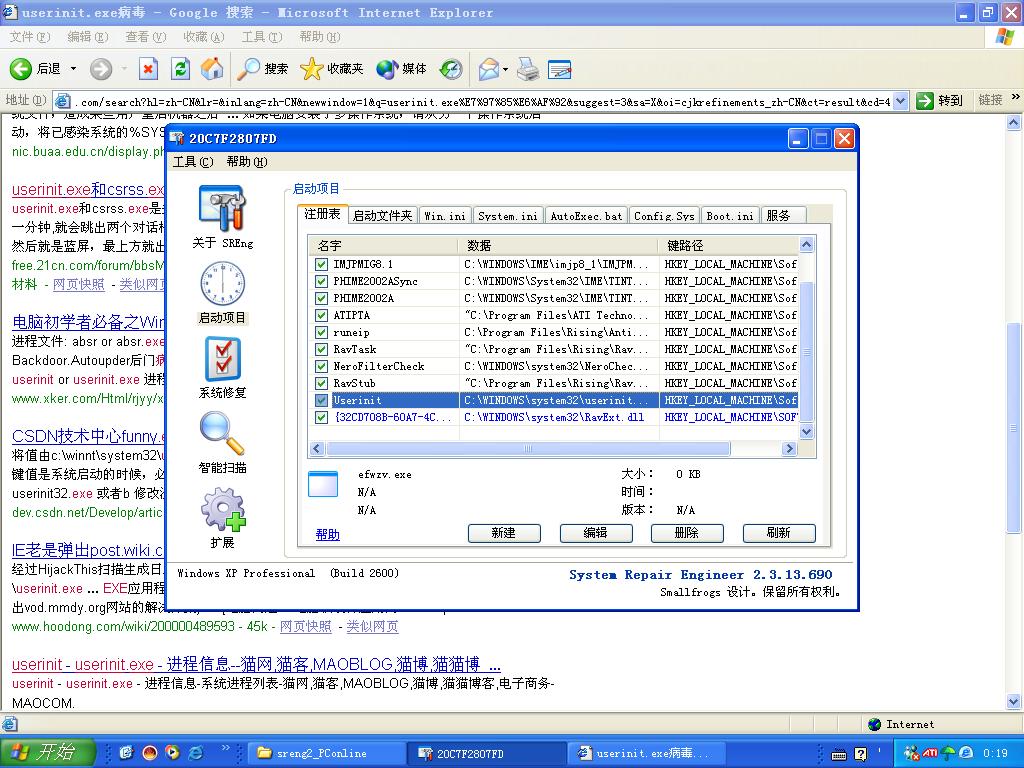Uncheck the RavTask startup entry
Screen dimensions: 1024x768
pyautogui.click(x=321, y=349)
